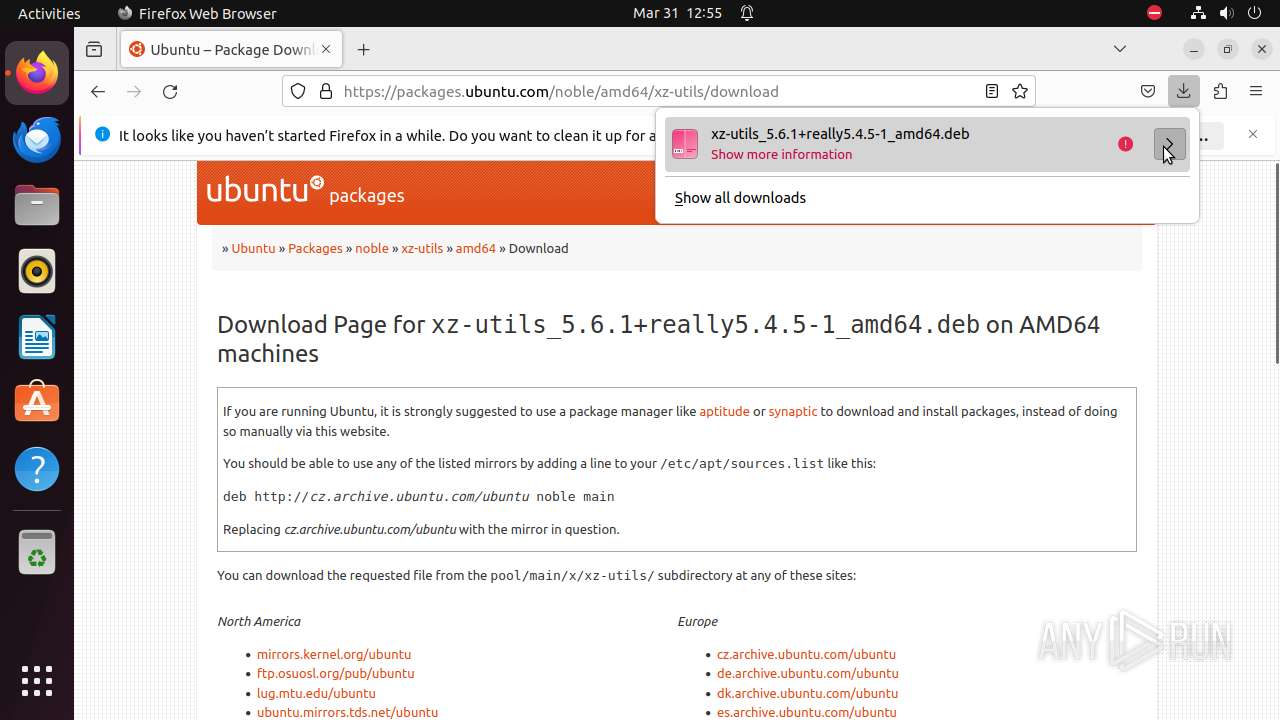Bookmark this page with the star icon
The height and width of the screenshot is (720, 1280).
click(1019, 91)
